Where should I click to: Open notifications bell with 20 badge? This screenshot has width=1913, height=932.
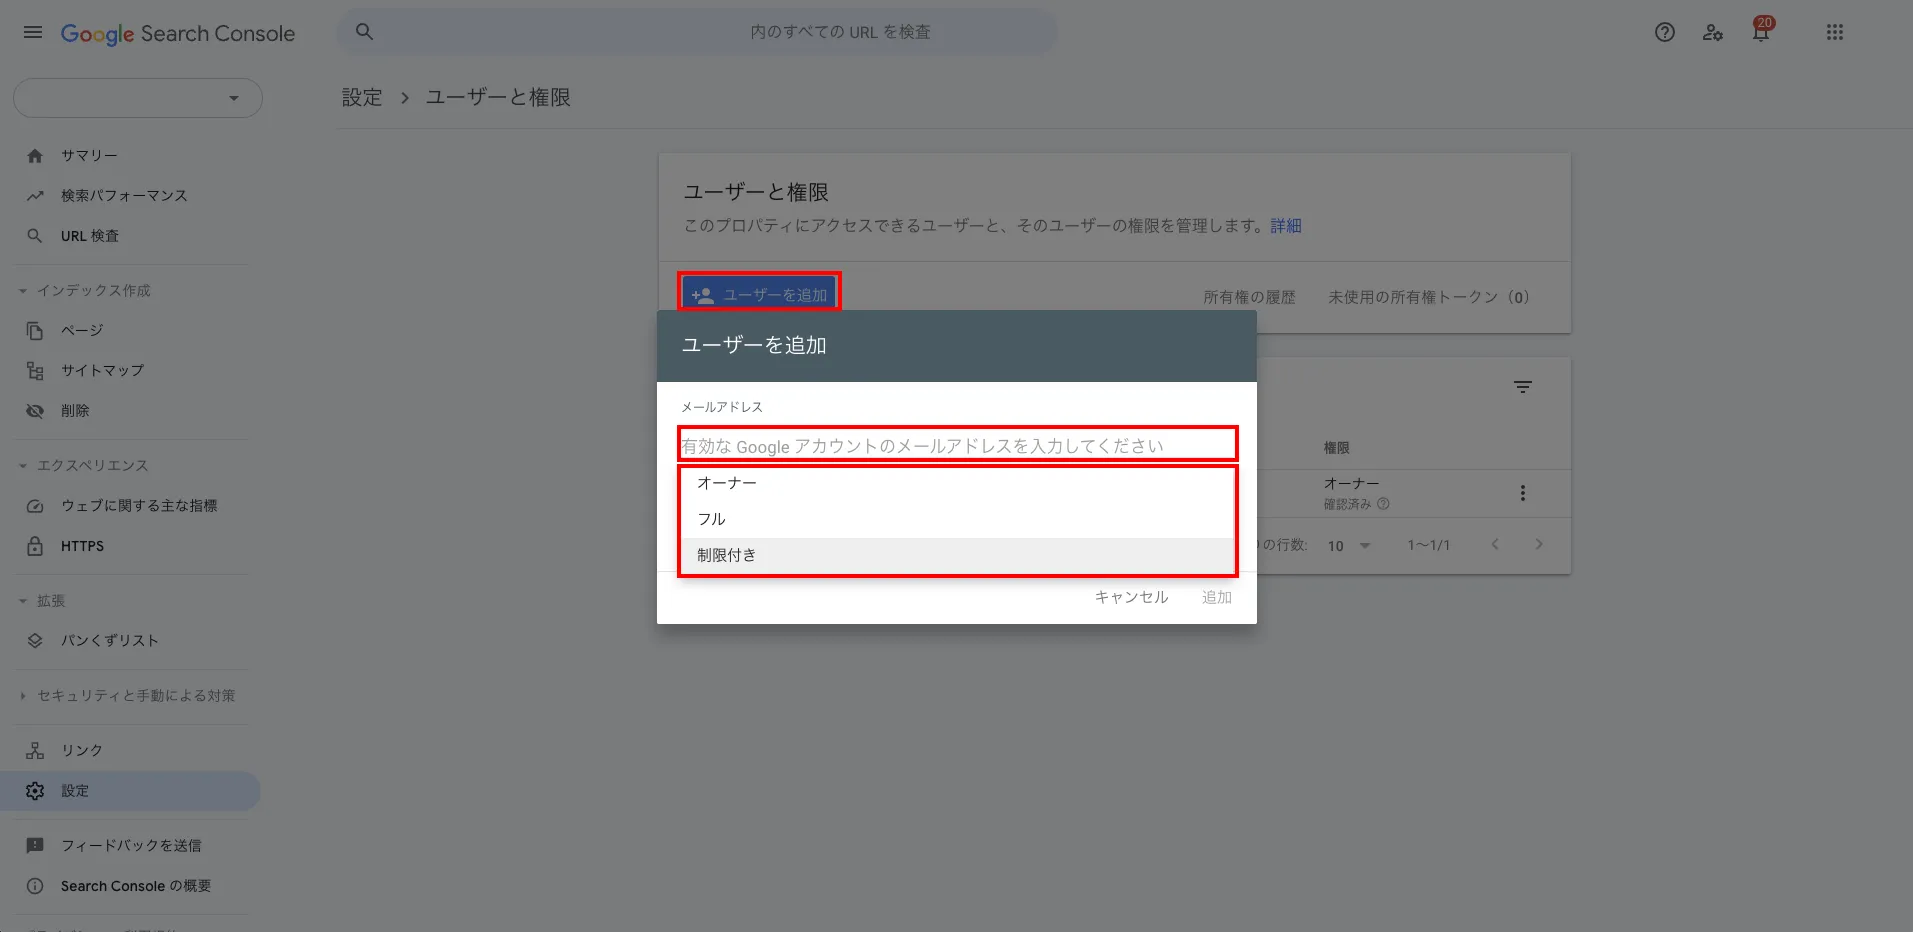tap(1762, 30)
